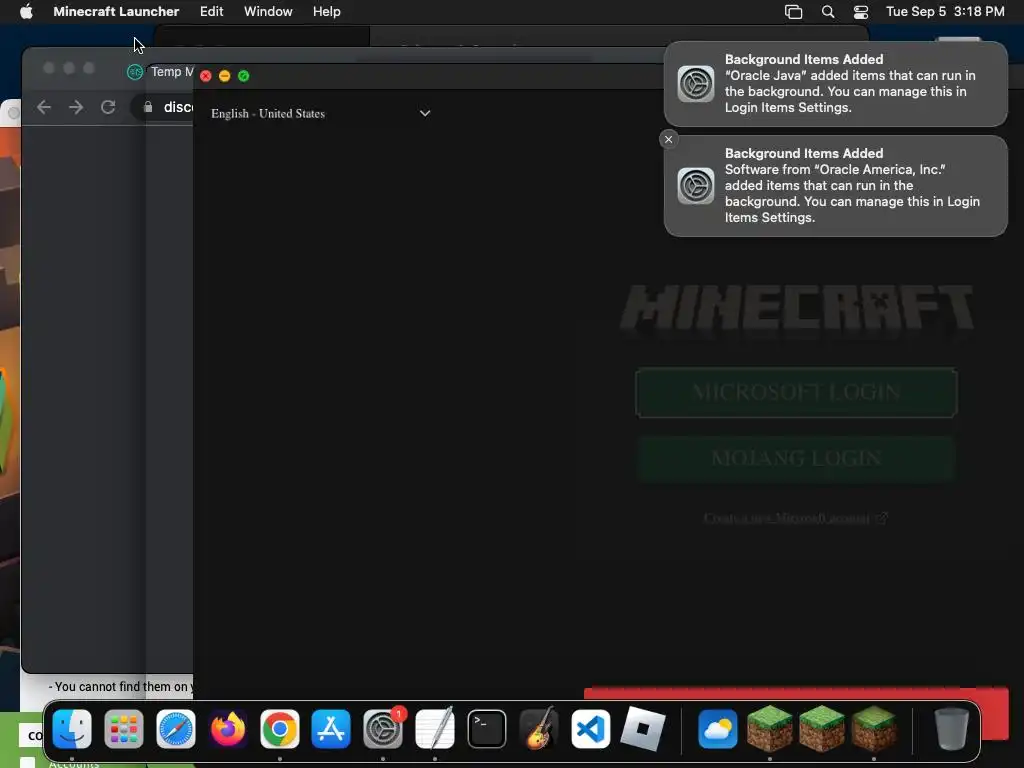The width and height of the screenshot is (1024, 768).
Task: Dismiss the Oracle America notification with X
Action: [x=668, y=139]
